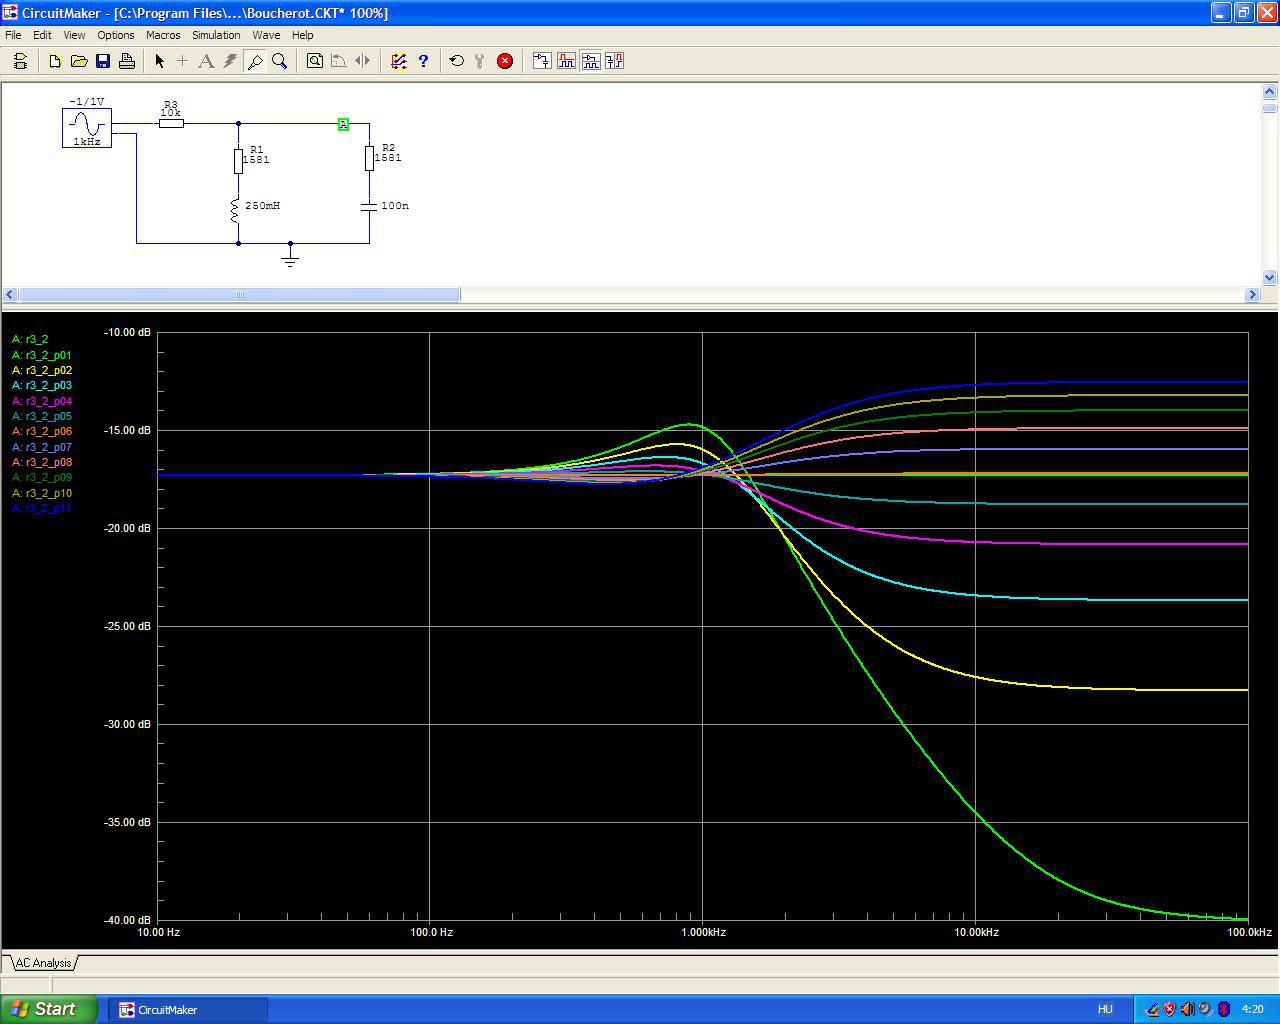Toggle trace r3_2_p08 in legend
1280x1024 pixels.
(42, 463)
